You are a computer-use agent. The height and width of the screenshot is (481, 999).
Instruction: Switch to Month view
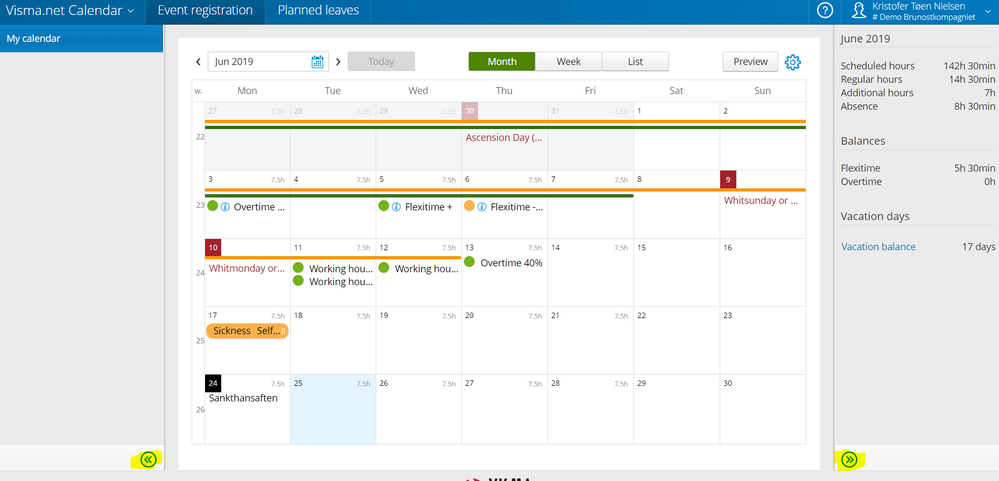pos(502,62)
